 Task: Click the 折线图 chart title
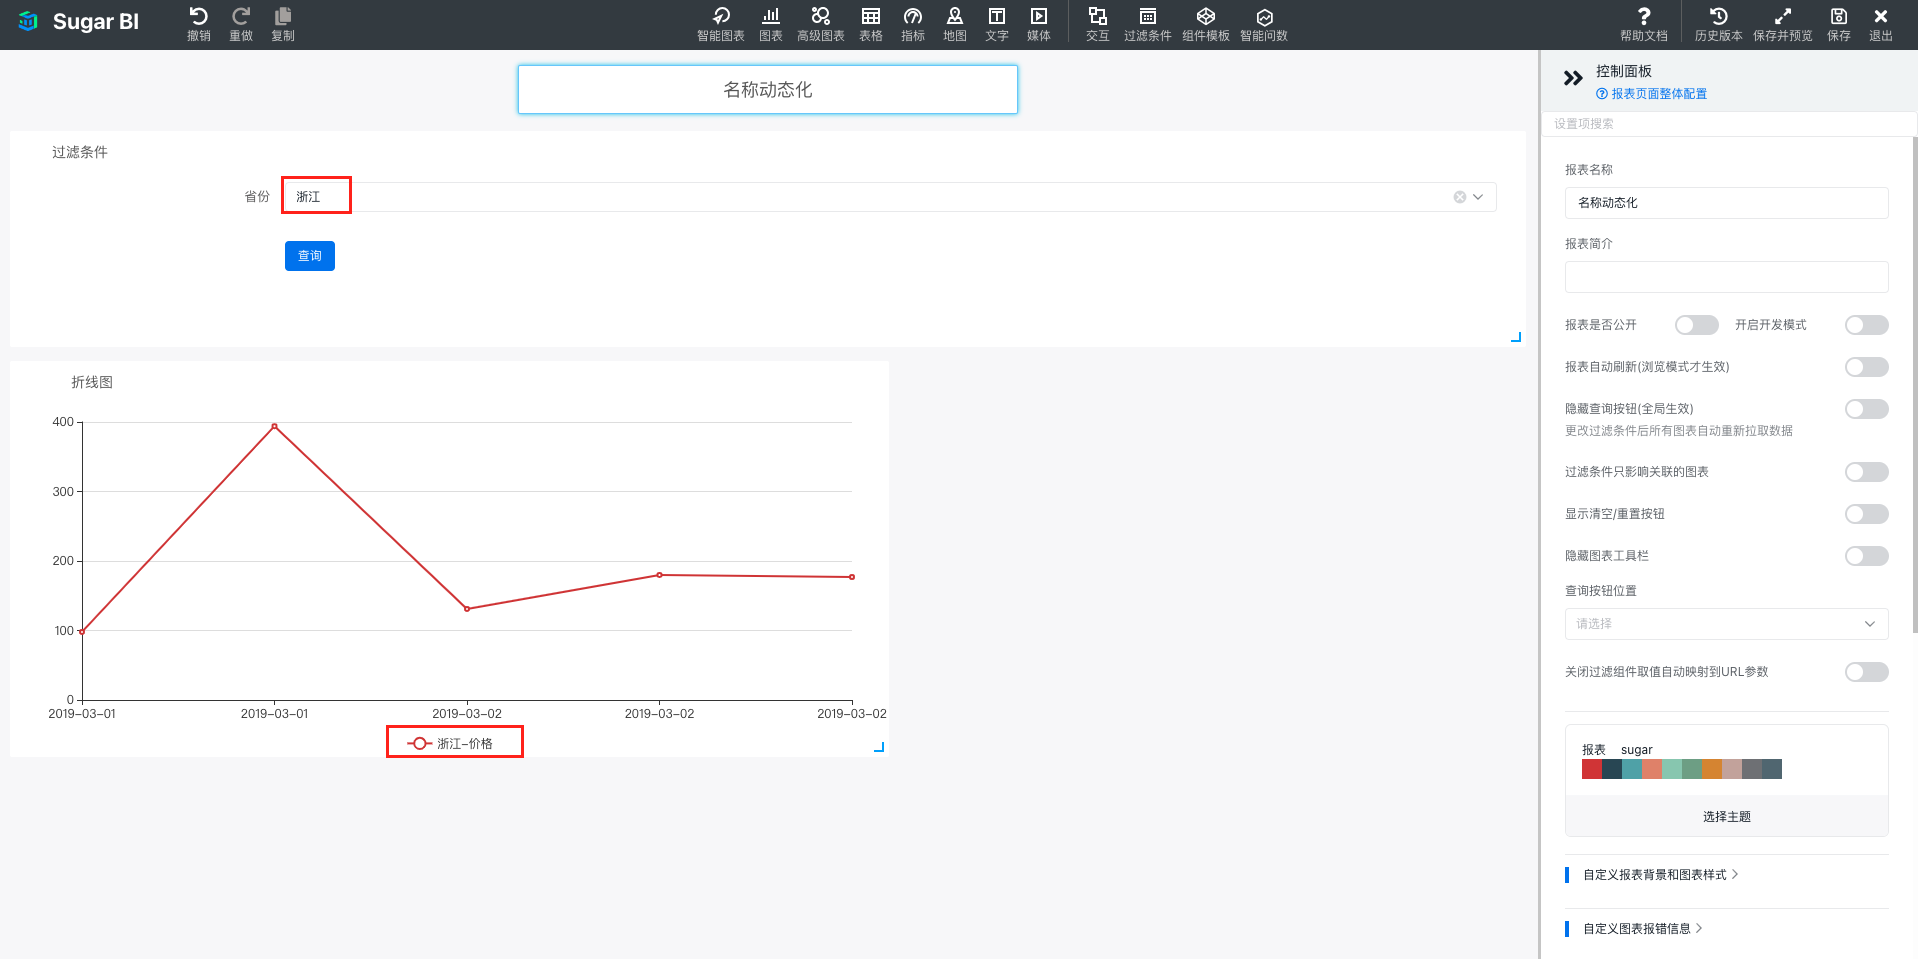pos(92,382)
